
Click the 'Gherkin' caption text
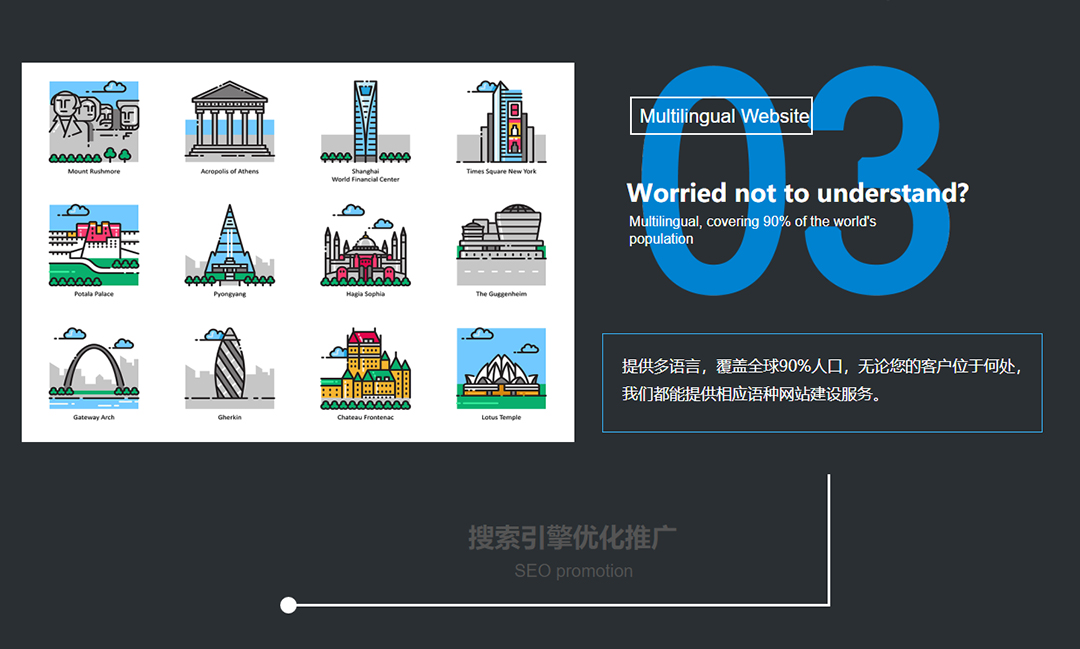tap(229, 418)
